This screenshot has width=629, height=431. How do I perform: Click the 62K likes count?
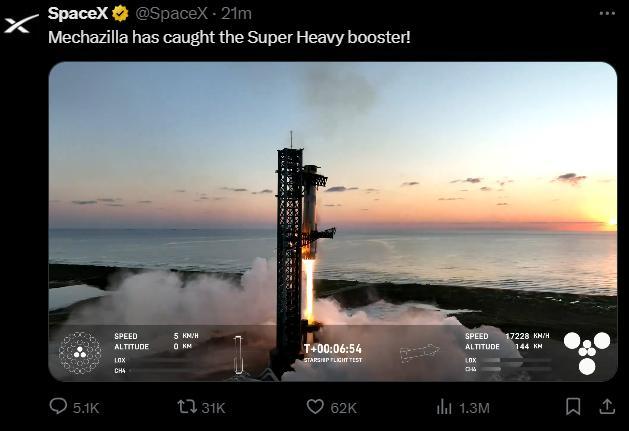coord(344,408)
